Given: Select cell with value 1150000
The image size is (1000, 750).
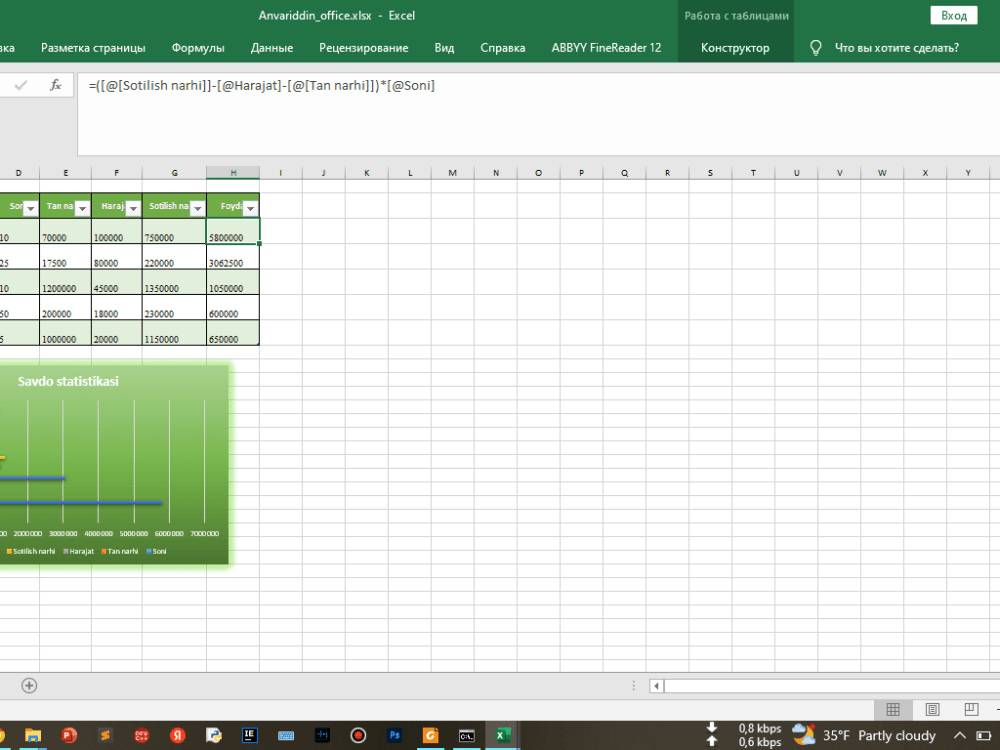Looking at the screenshot, I should 174,333.
